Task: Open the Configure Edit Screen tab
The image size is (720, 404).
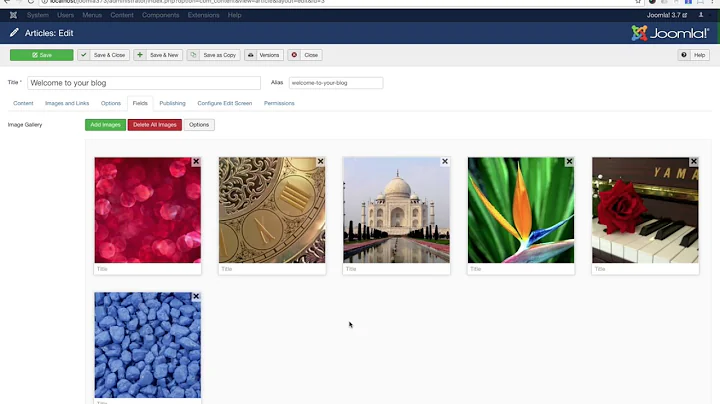Action: (x=225, y=103)
